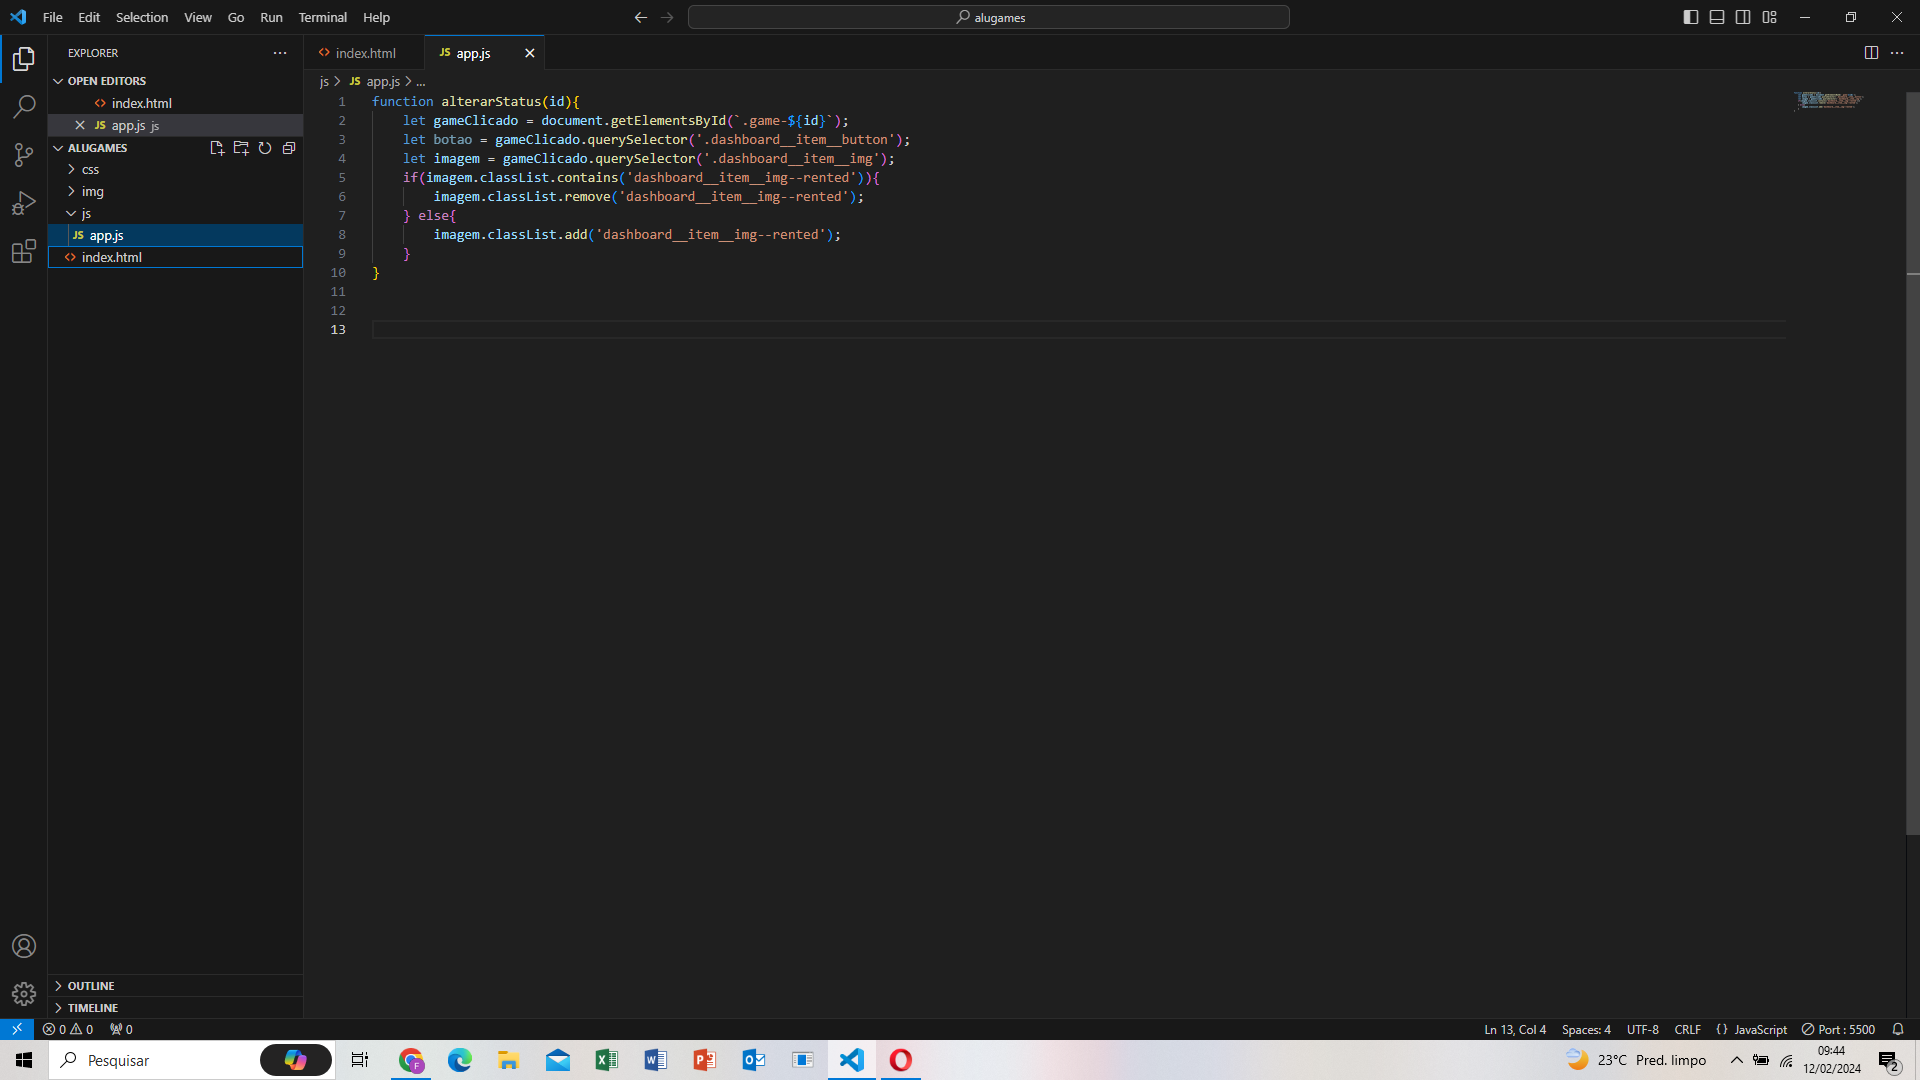
Task: Open Opera browser from taskbar
Action: click(x=900, y=1060)
